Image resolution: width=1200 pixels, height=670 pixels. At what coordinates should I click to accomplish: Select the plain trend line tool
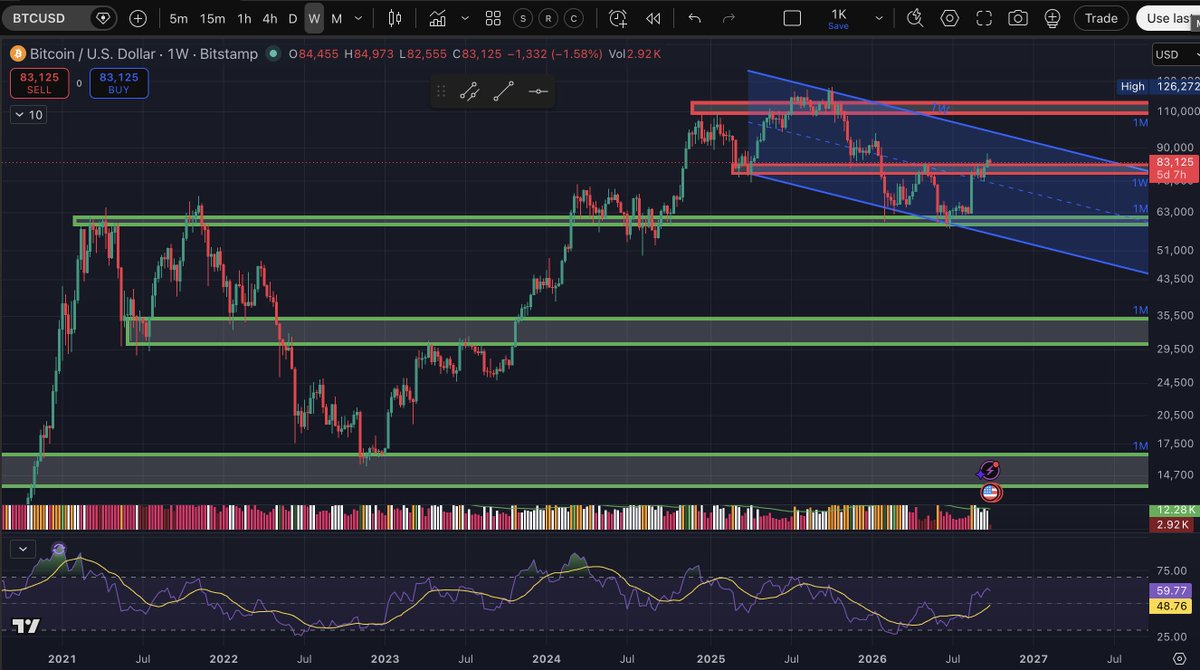point(503,92)
